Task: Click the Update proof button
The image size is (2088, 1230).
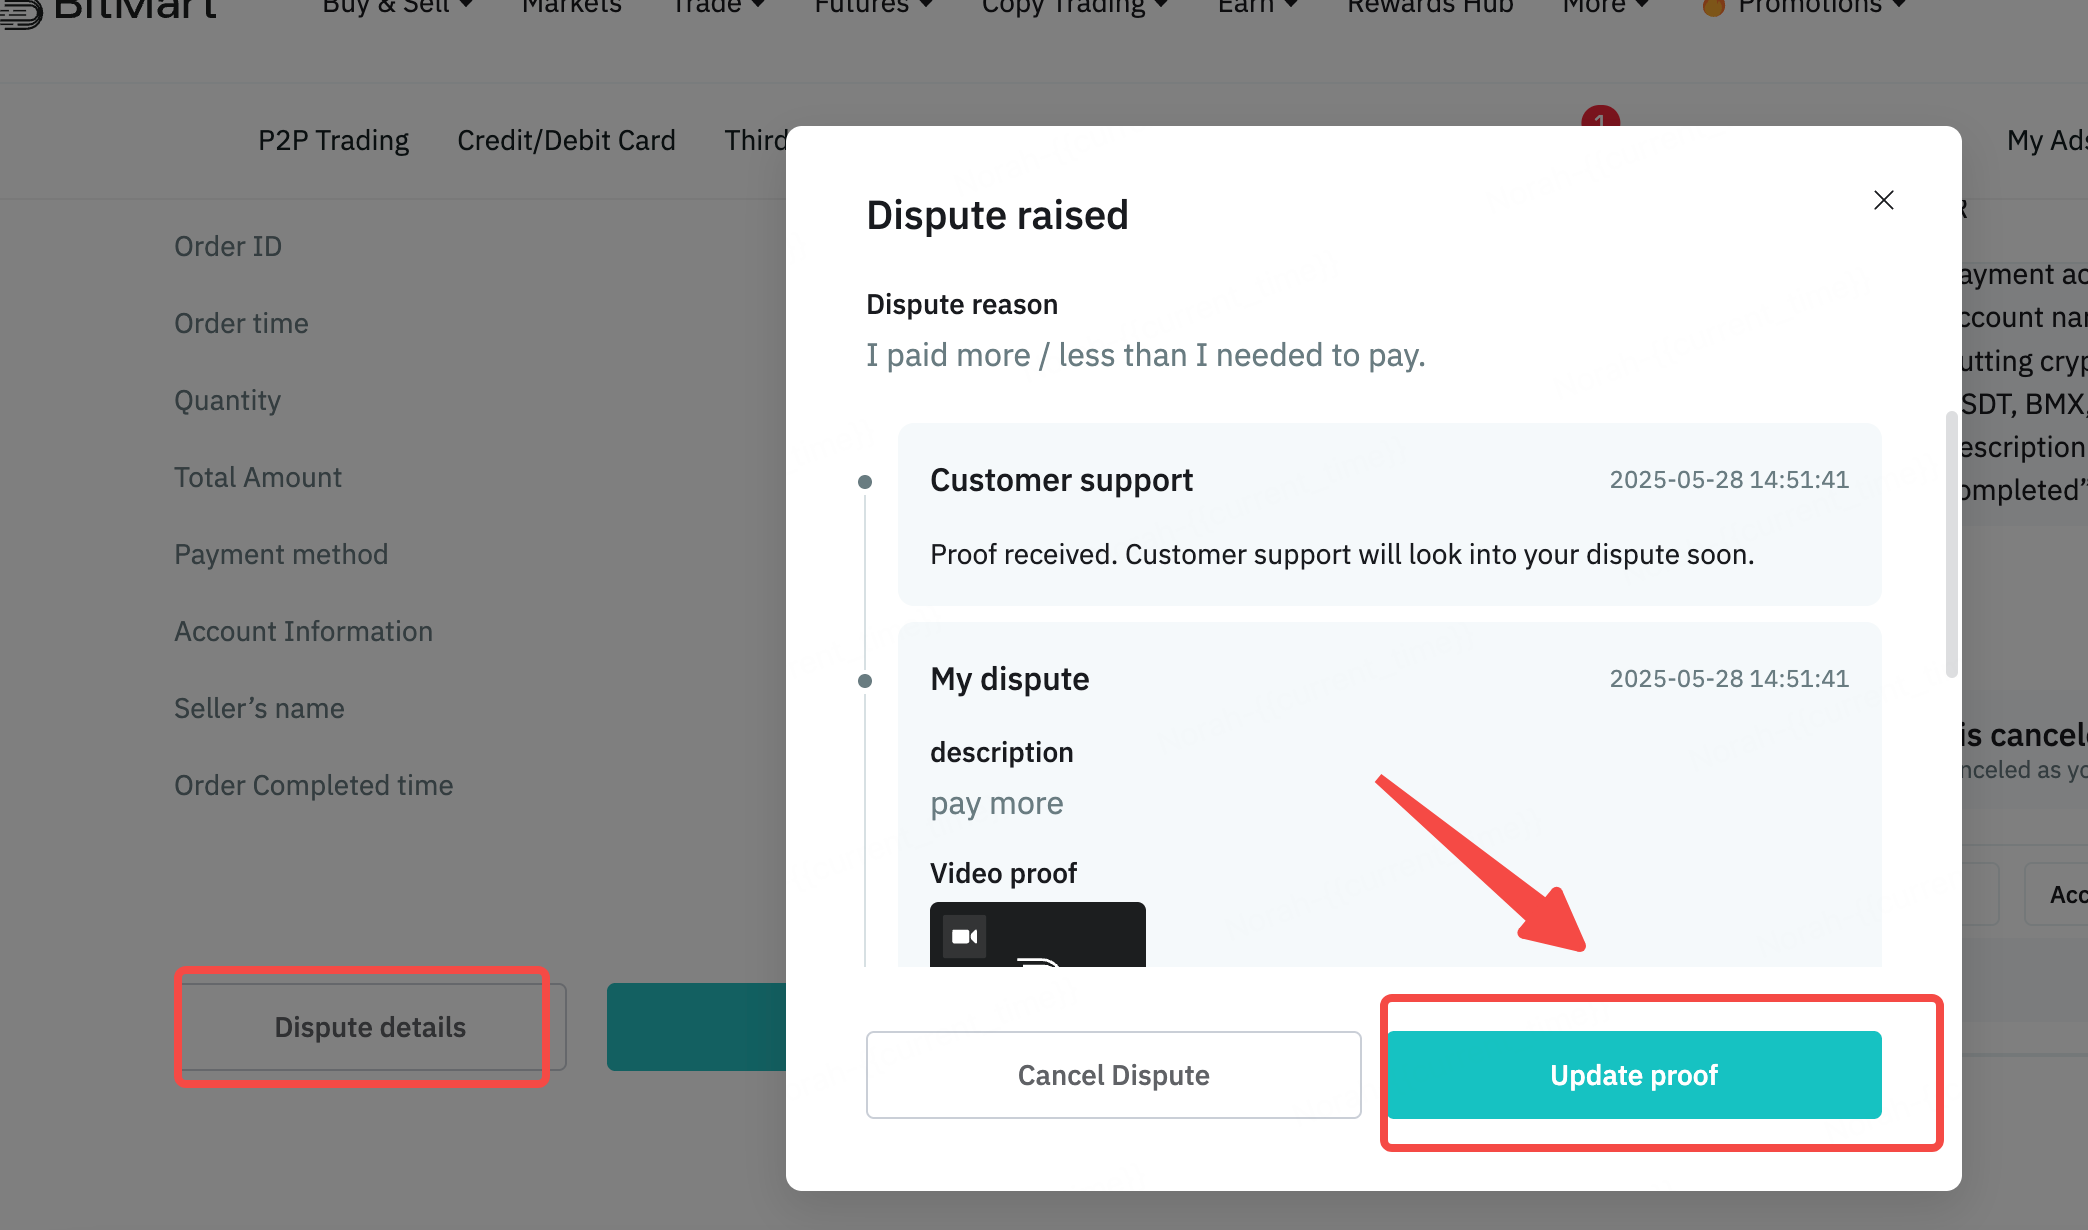Action: 1634,1075
